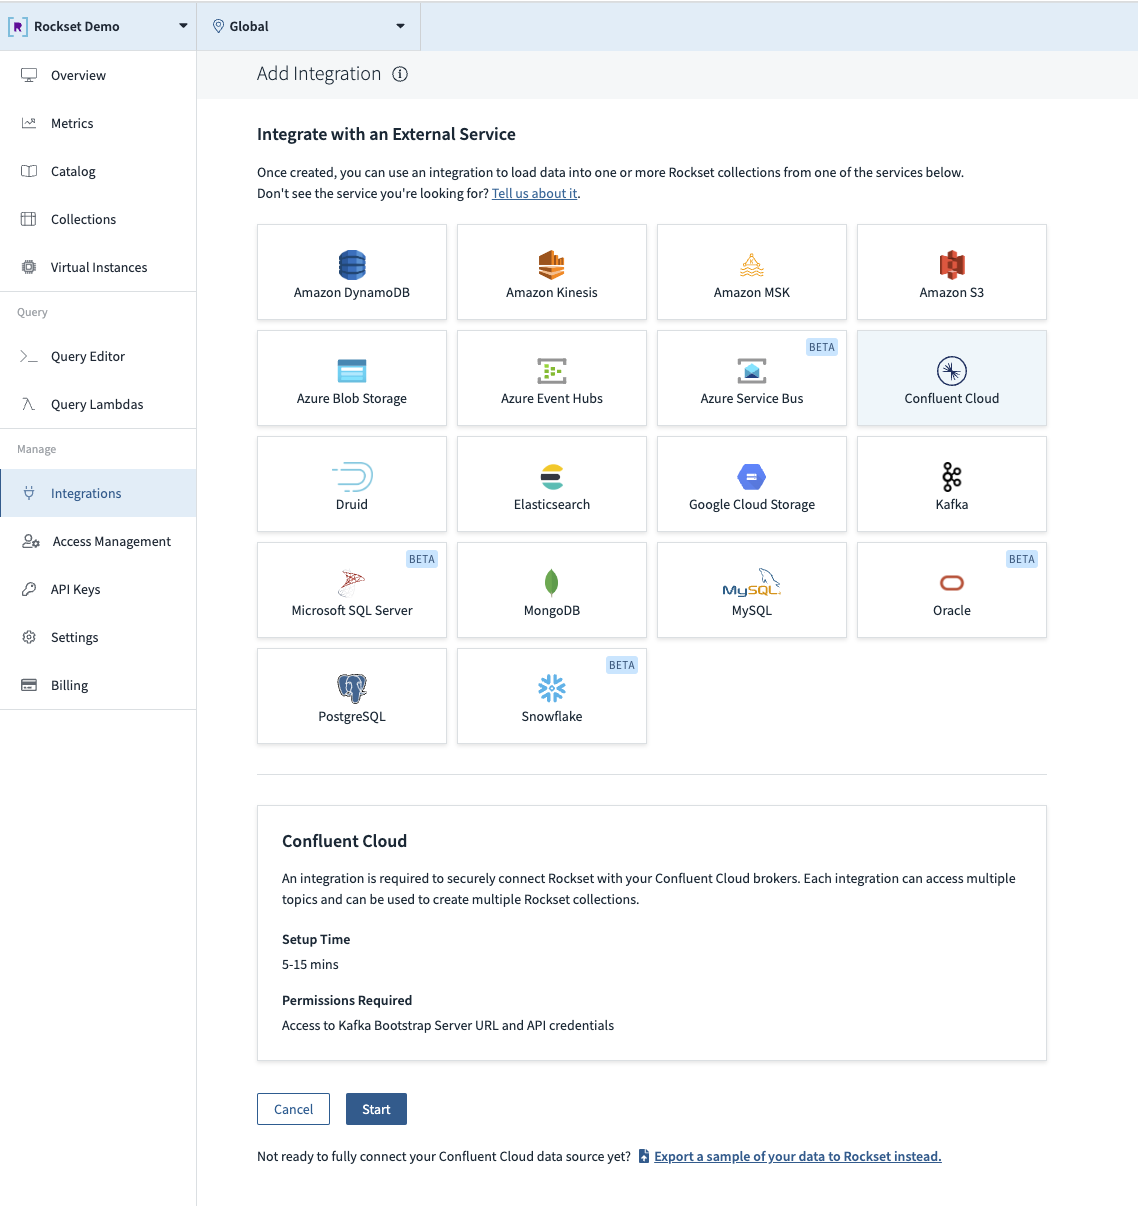1138x1206 pixels.
Task: Open 'Export a sample of your data' link
Action: coord(798,1156)
